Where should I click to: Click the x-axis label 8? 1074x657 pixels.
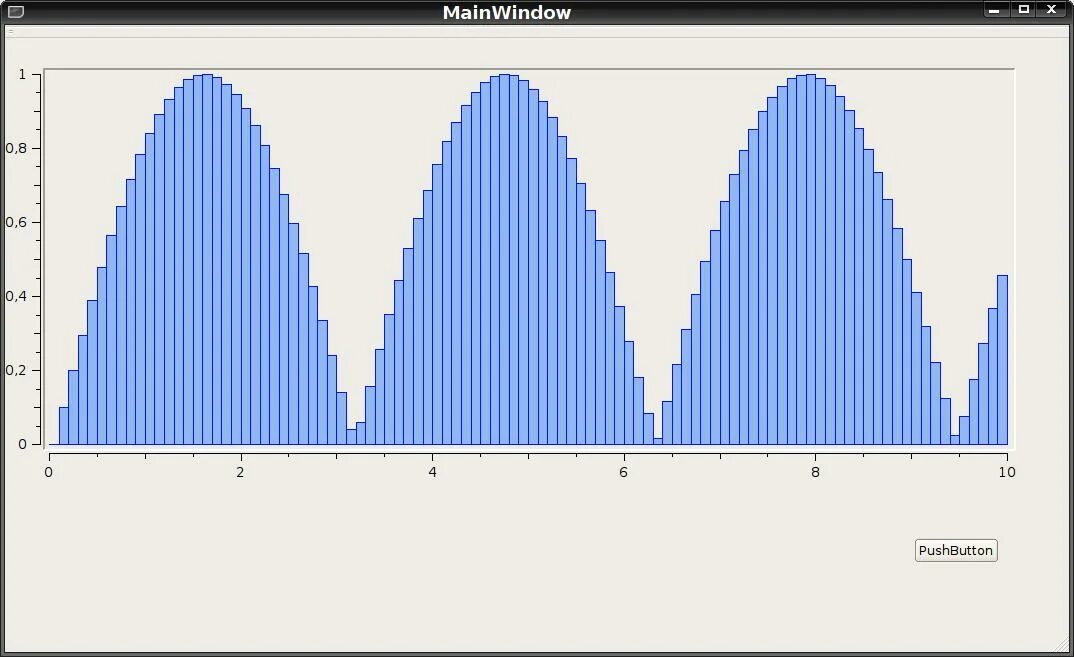[x=815, y=472]
